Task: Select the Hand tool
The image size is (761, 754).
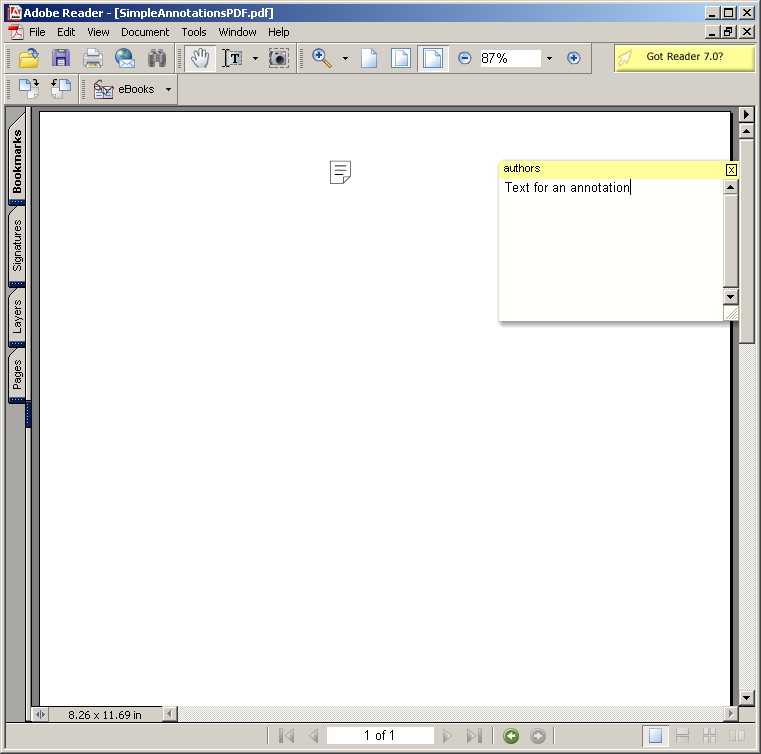Action: coord(200,58)
